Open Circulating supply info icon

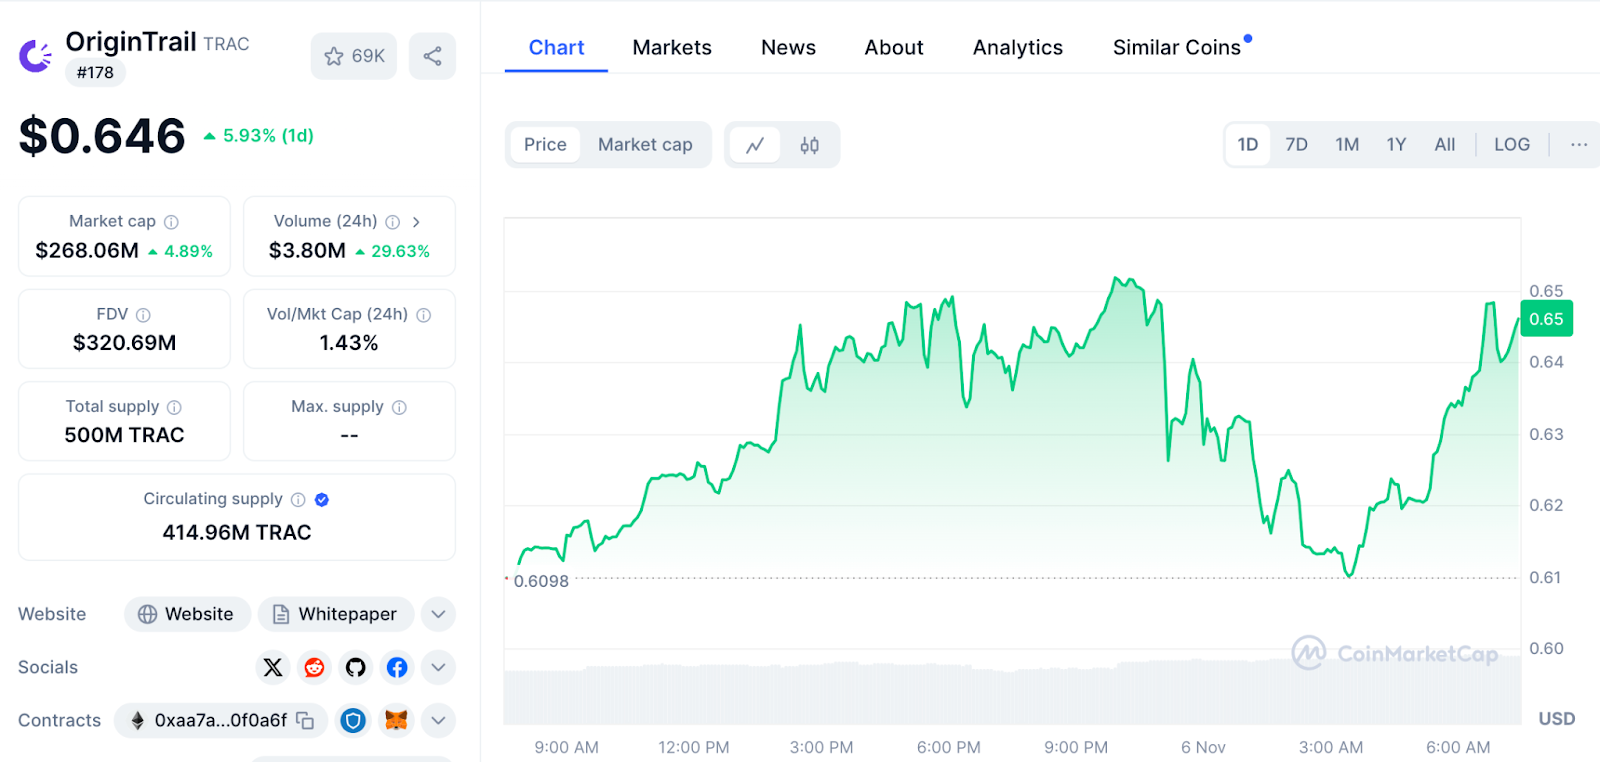(298, 500)
